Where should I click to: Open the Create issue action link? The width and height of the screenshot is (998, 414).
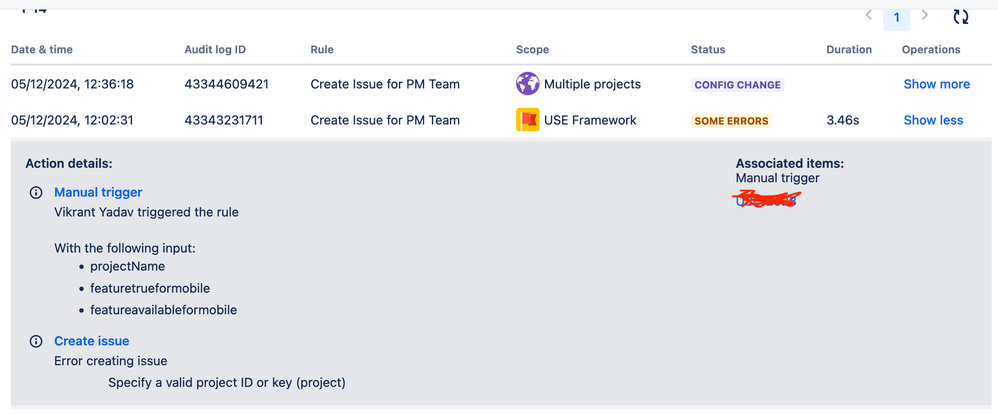[x=92, y=341]
